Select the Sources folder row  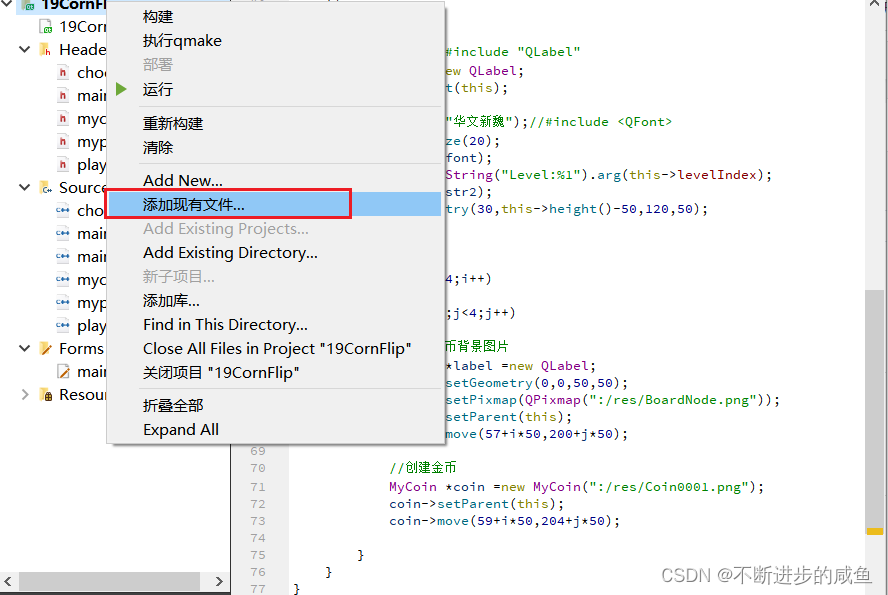pyautogui.click(x=53, y=187)
